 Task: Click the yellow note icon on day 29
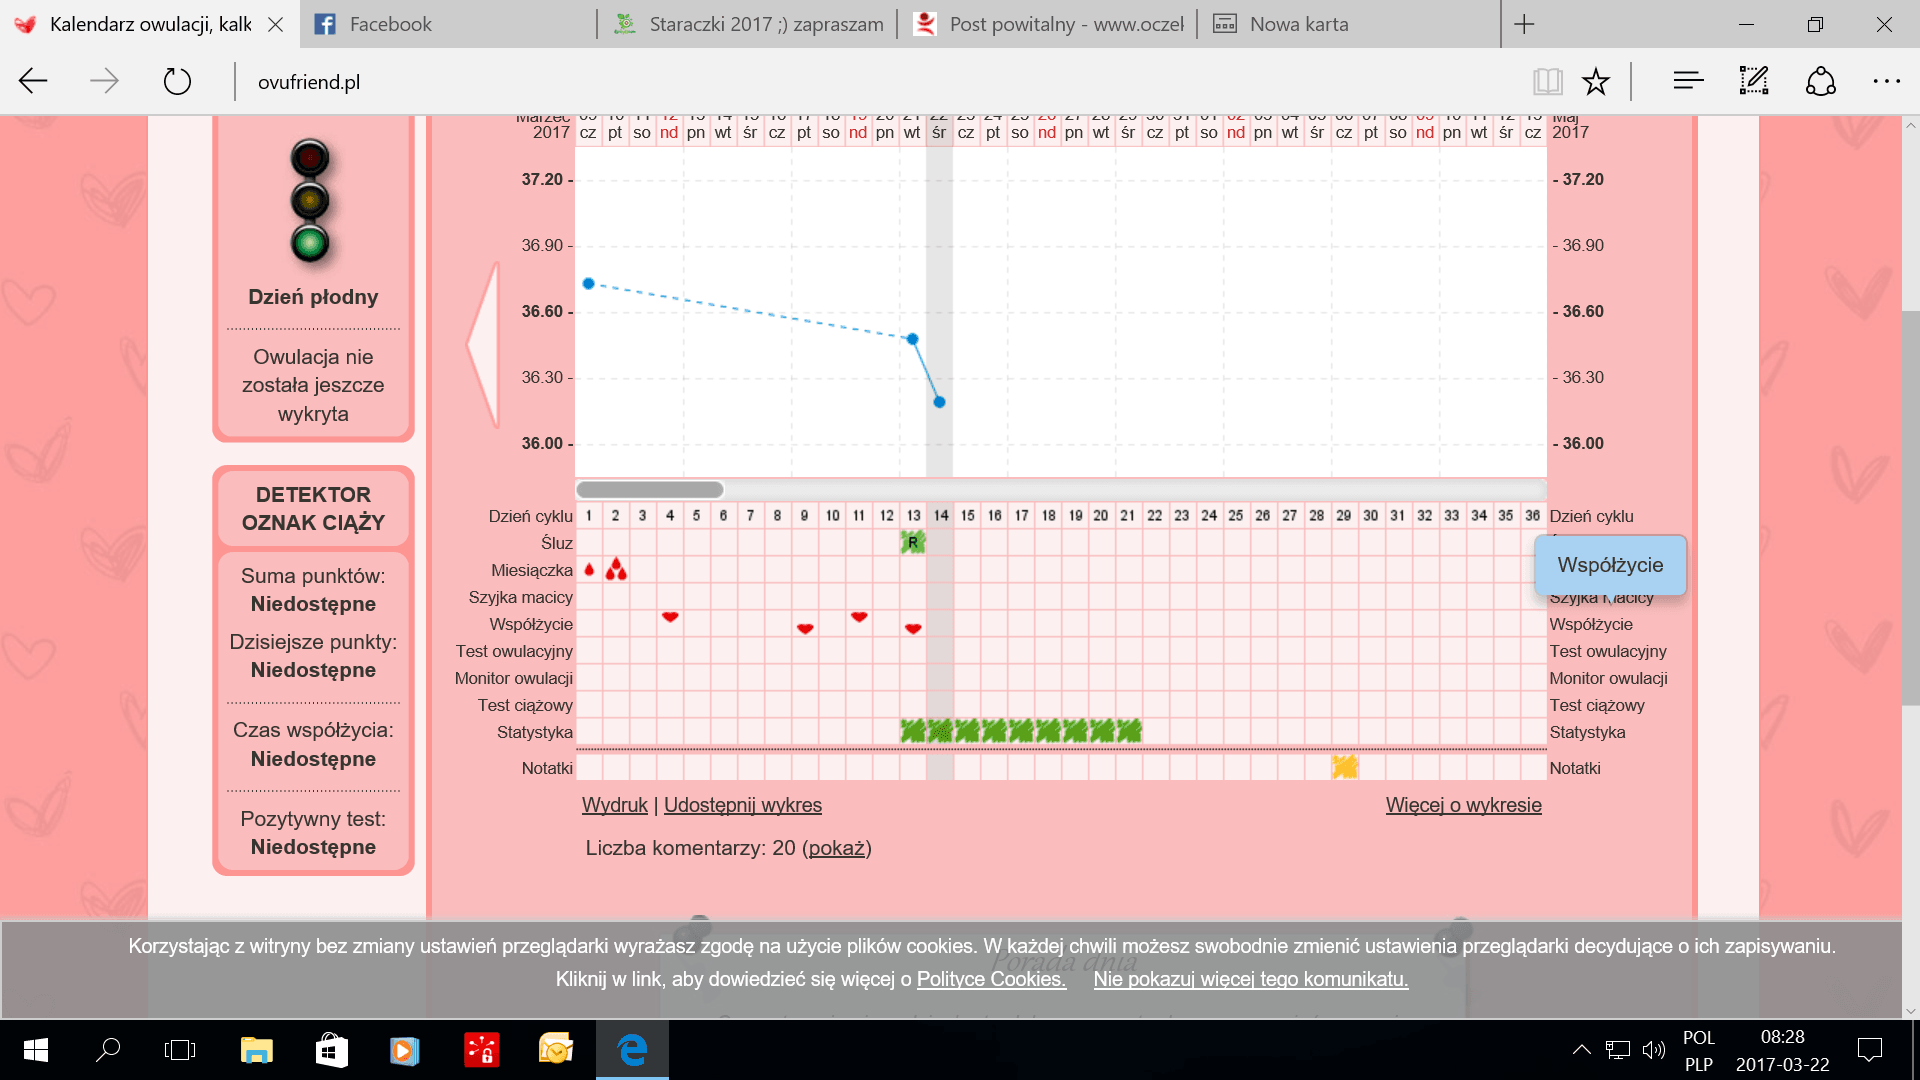1345,767
